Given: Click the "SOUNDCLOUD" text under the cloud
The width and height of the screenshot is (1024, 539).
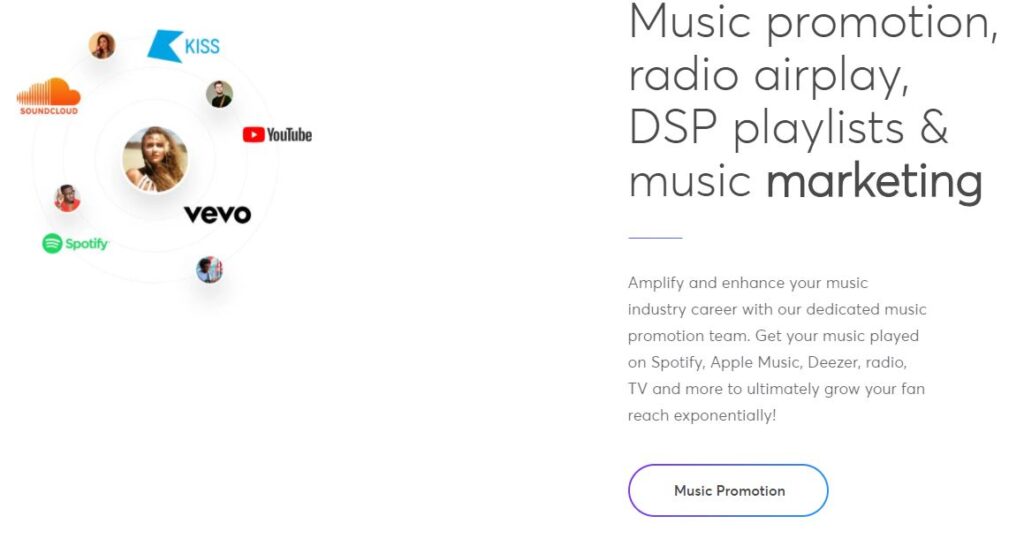Looking at the screenshot, I should (x=49, y=111).
